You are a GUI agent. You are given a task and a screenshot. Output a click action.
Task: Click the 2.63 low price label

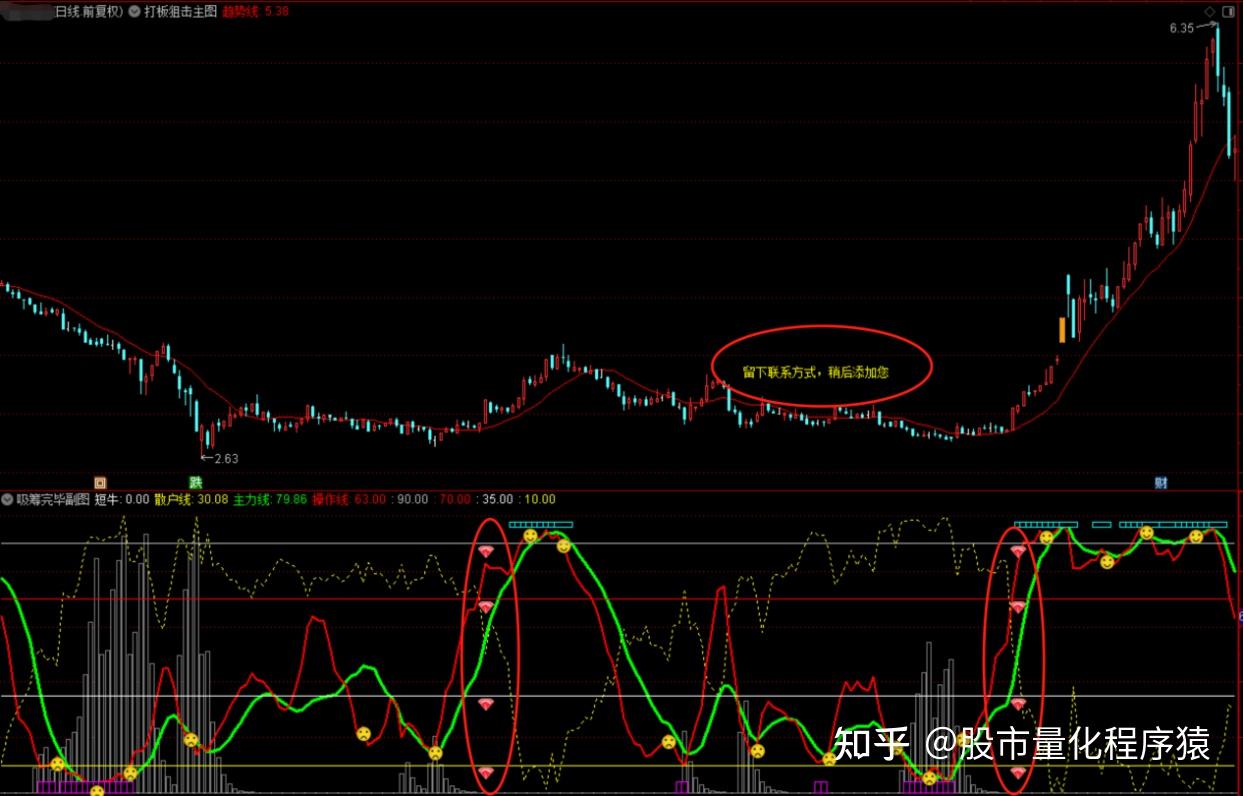click(x=226, y=459)
